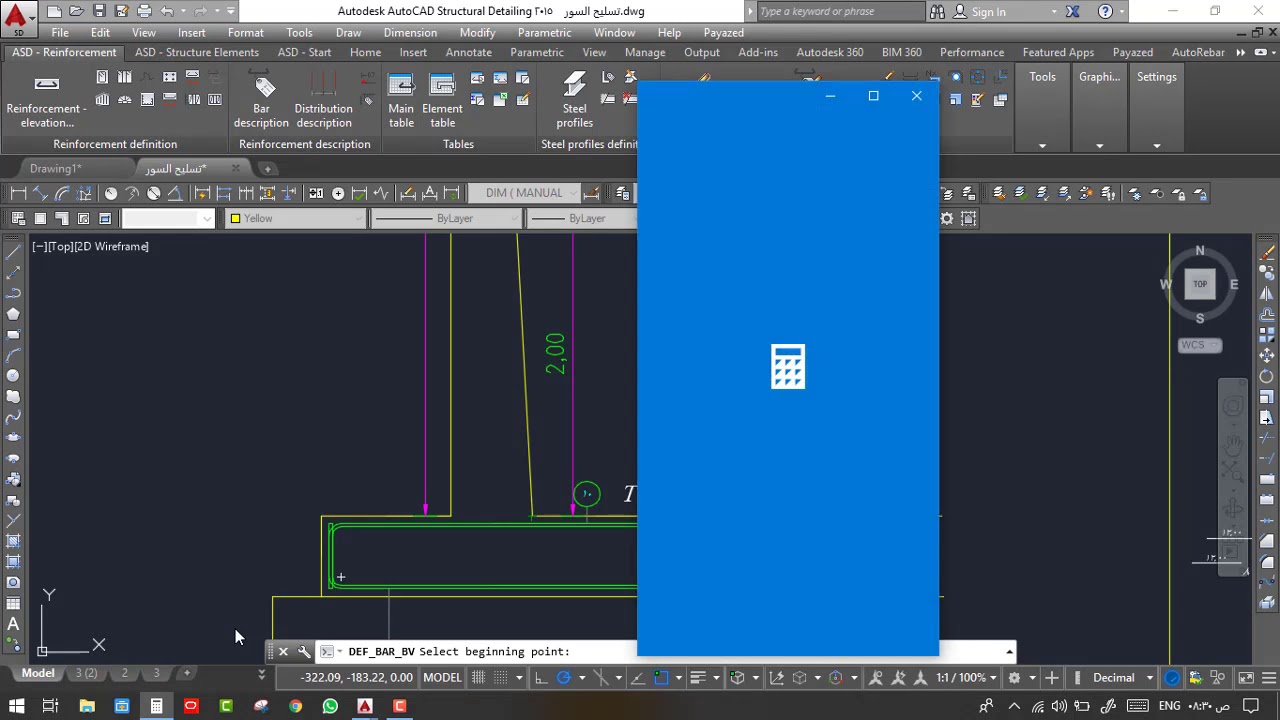Click the Bar description ribbon button
The width and height of the screenshot is (1280, 720).
click(261, 100)
